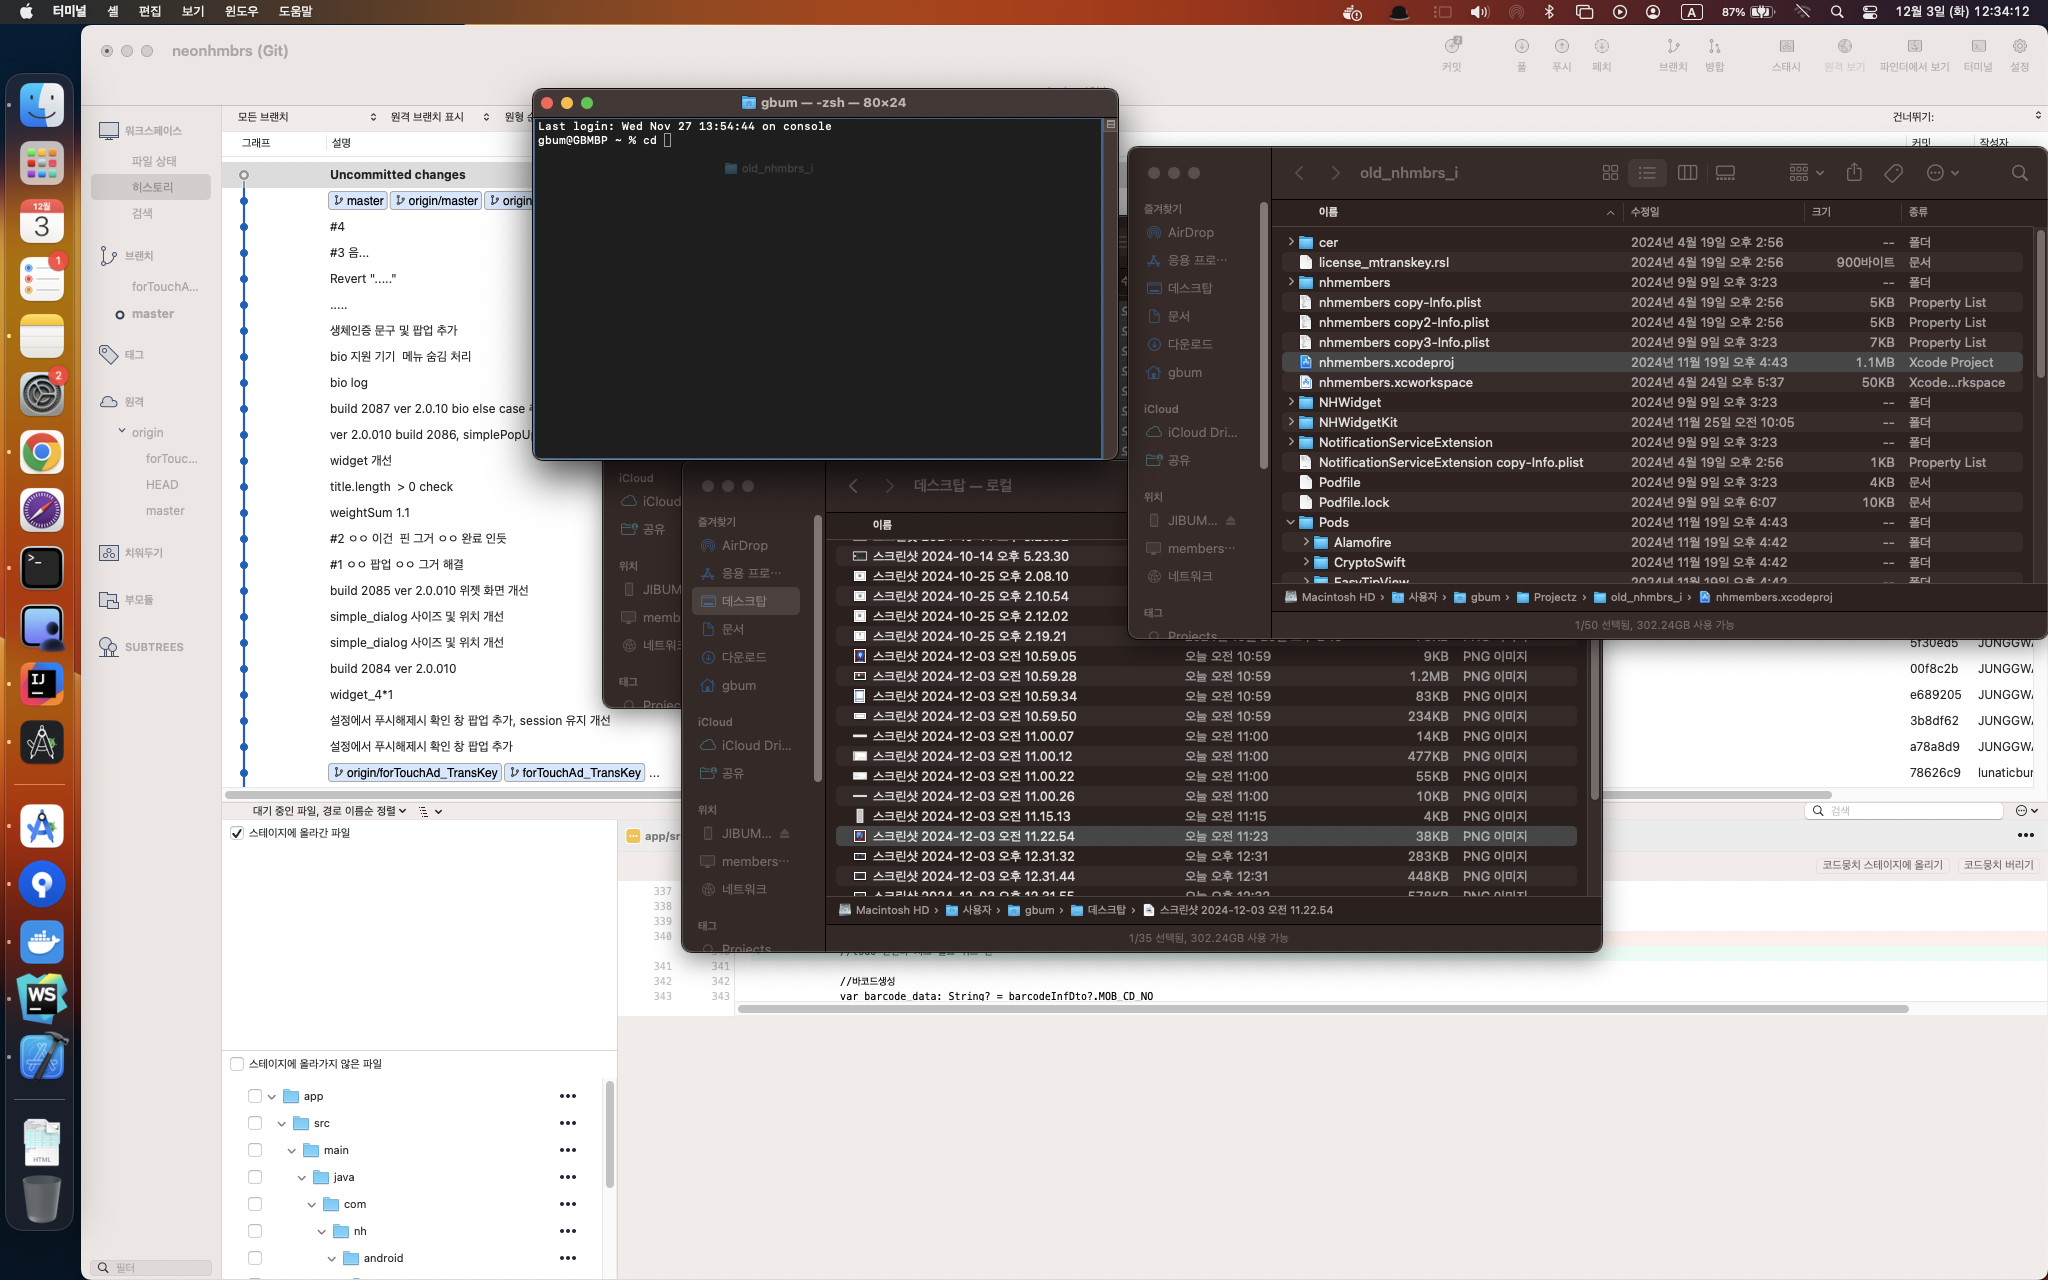Uncheck the staged files (스테이지에 올라간 파일) checkbox
This screenshot has width=2048, height=1280.
click(x=237, y=833)
